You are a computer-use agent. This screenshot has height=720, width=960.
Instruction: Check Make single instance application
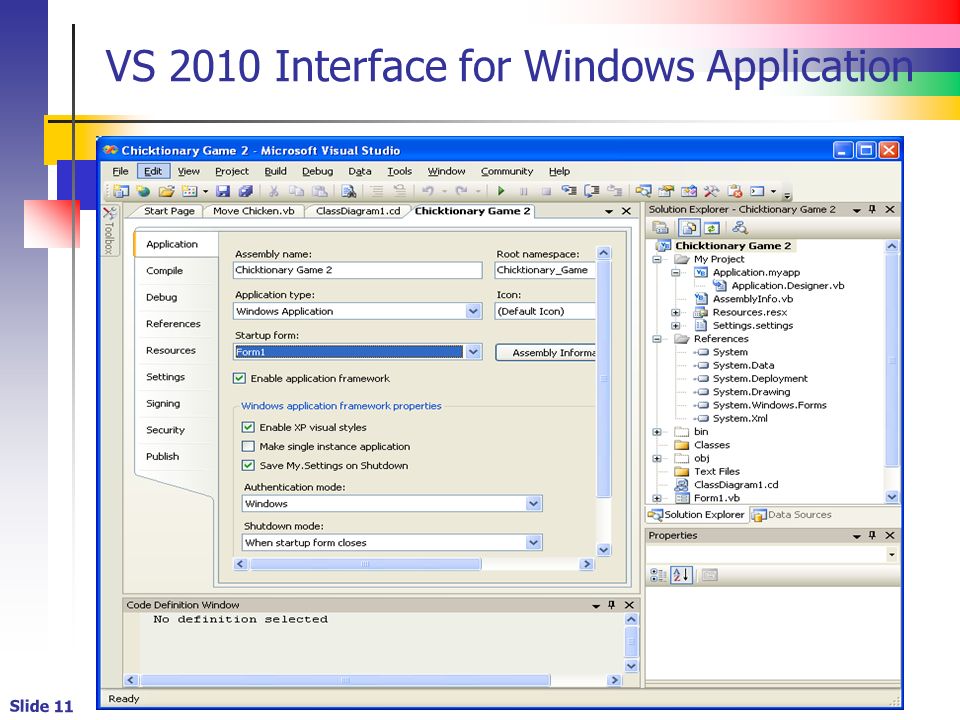coord(248,446)
